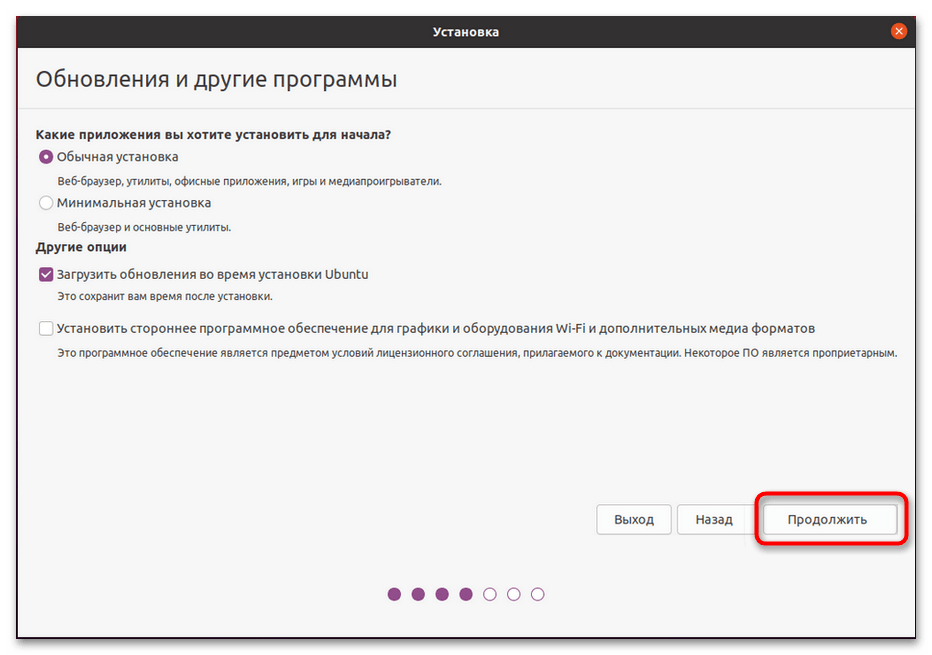Click the Другие опции section label
The width and height of the screenshot is (932, 655).
click(x=81, y=247)
